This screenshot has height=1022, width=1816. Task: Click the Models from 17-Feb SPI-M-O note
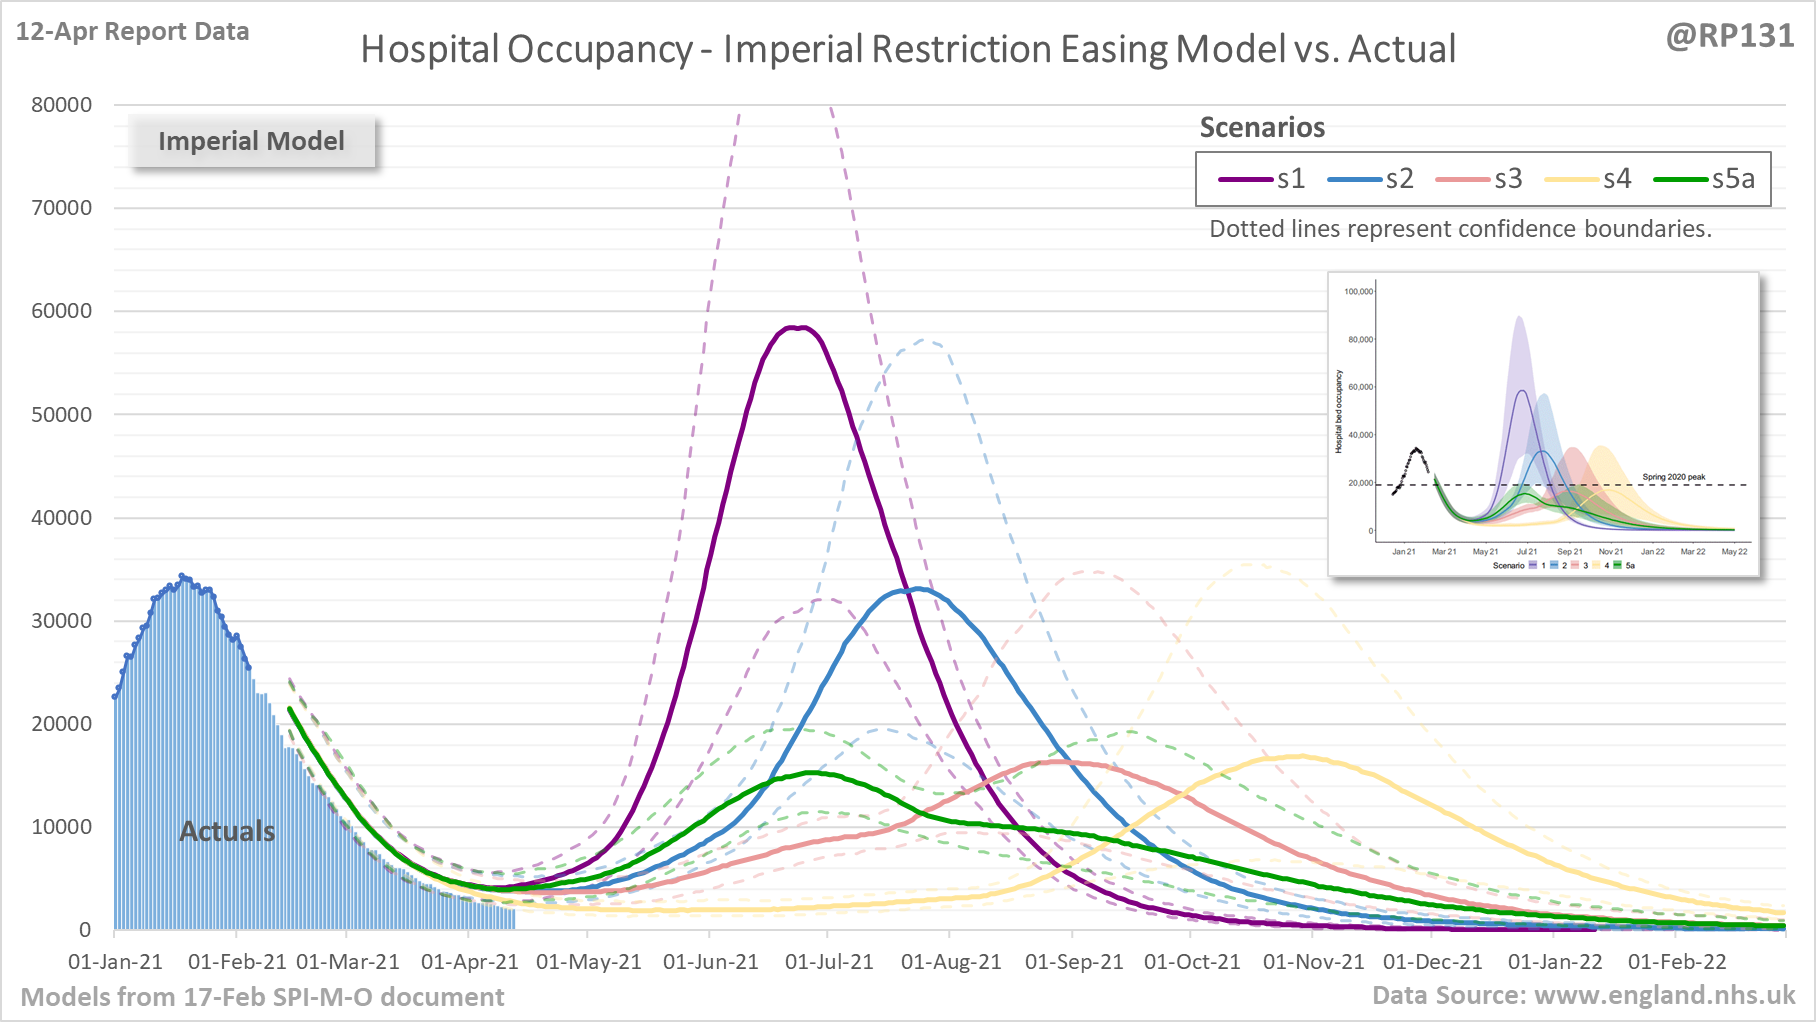(262, 997)
